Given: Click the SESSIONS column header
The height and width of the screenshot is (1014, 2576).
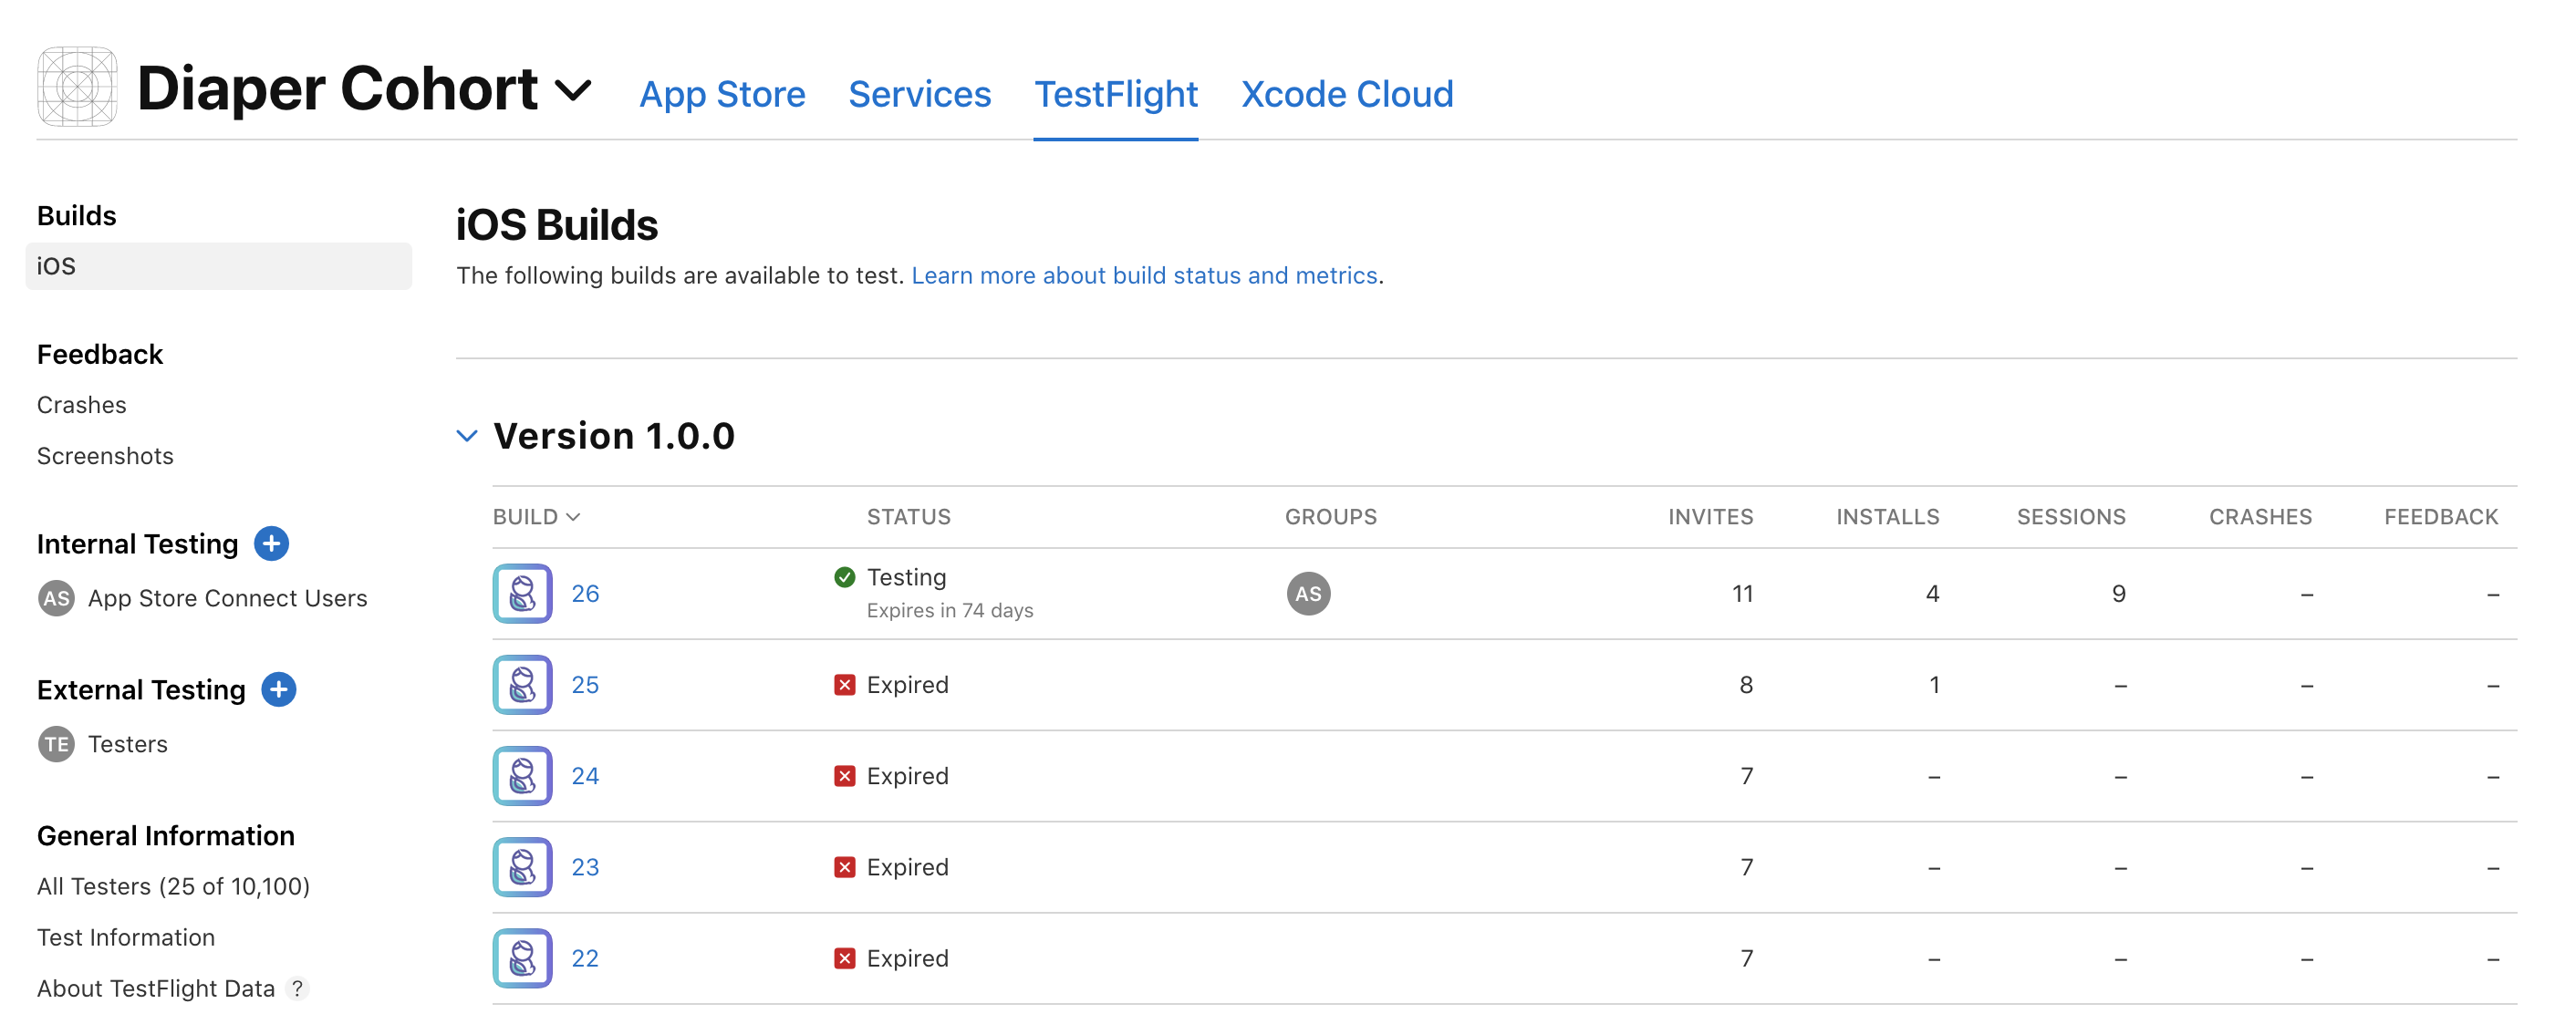Looking at the screenshot, I should [2071, 517].
